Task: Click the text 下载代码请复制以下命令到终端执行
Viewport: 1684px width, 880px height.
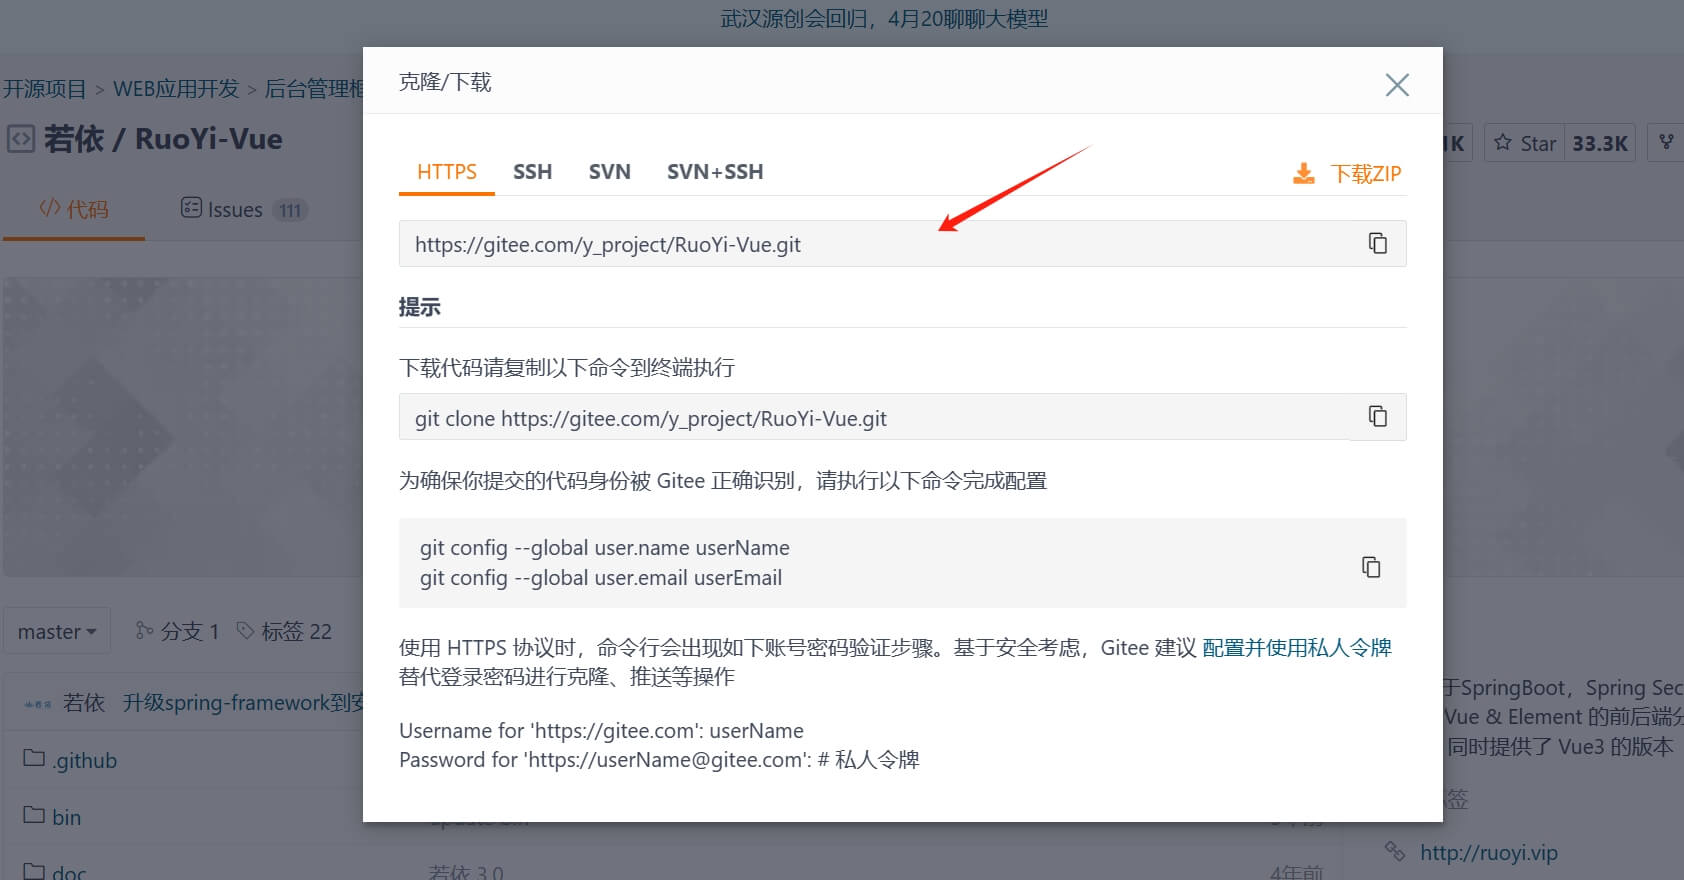Action: tap(567, 367)
